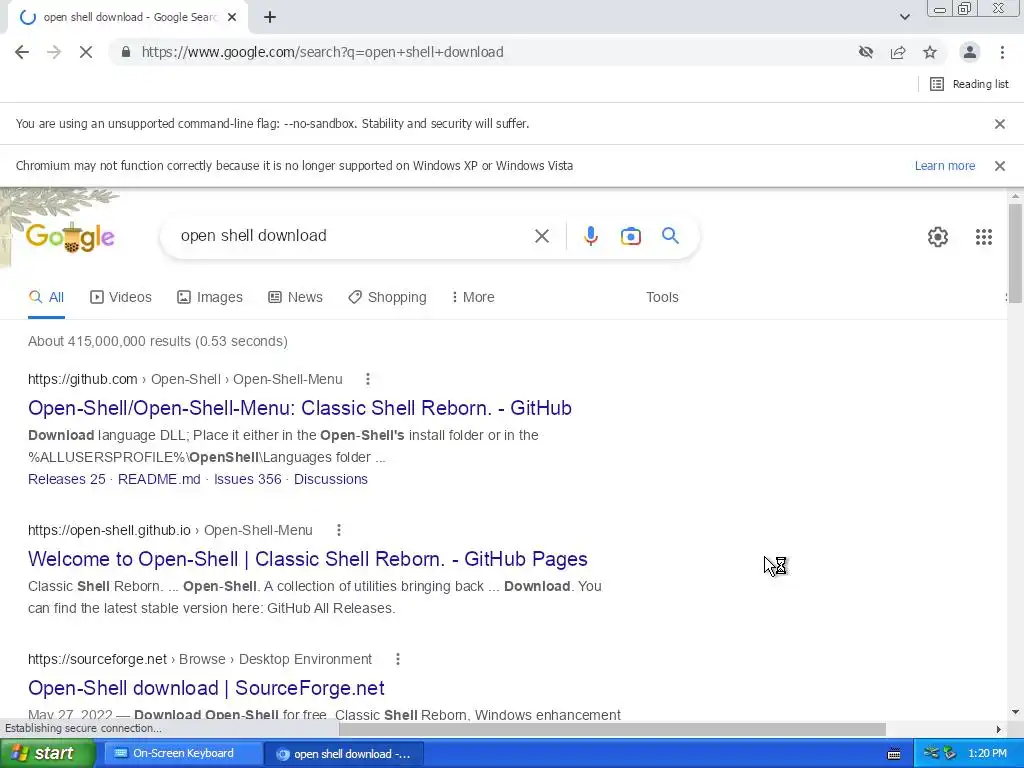The image size is (1024, 768).
Task: Open Chromium three-dot menu
Action: (1002, 52)
